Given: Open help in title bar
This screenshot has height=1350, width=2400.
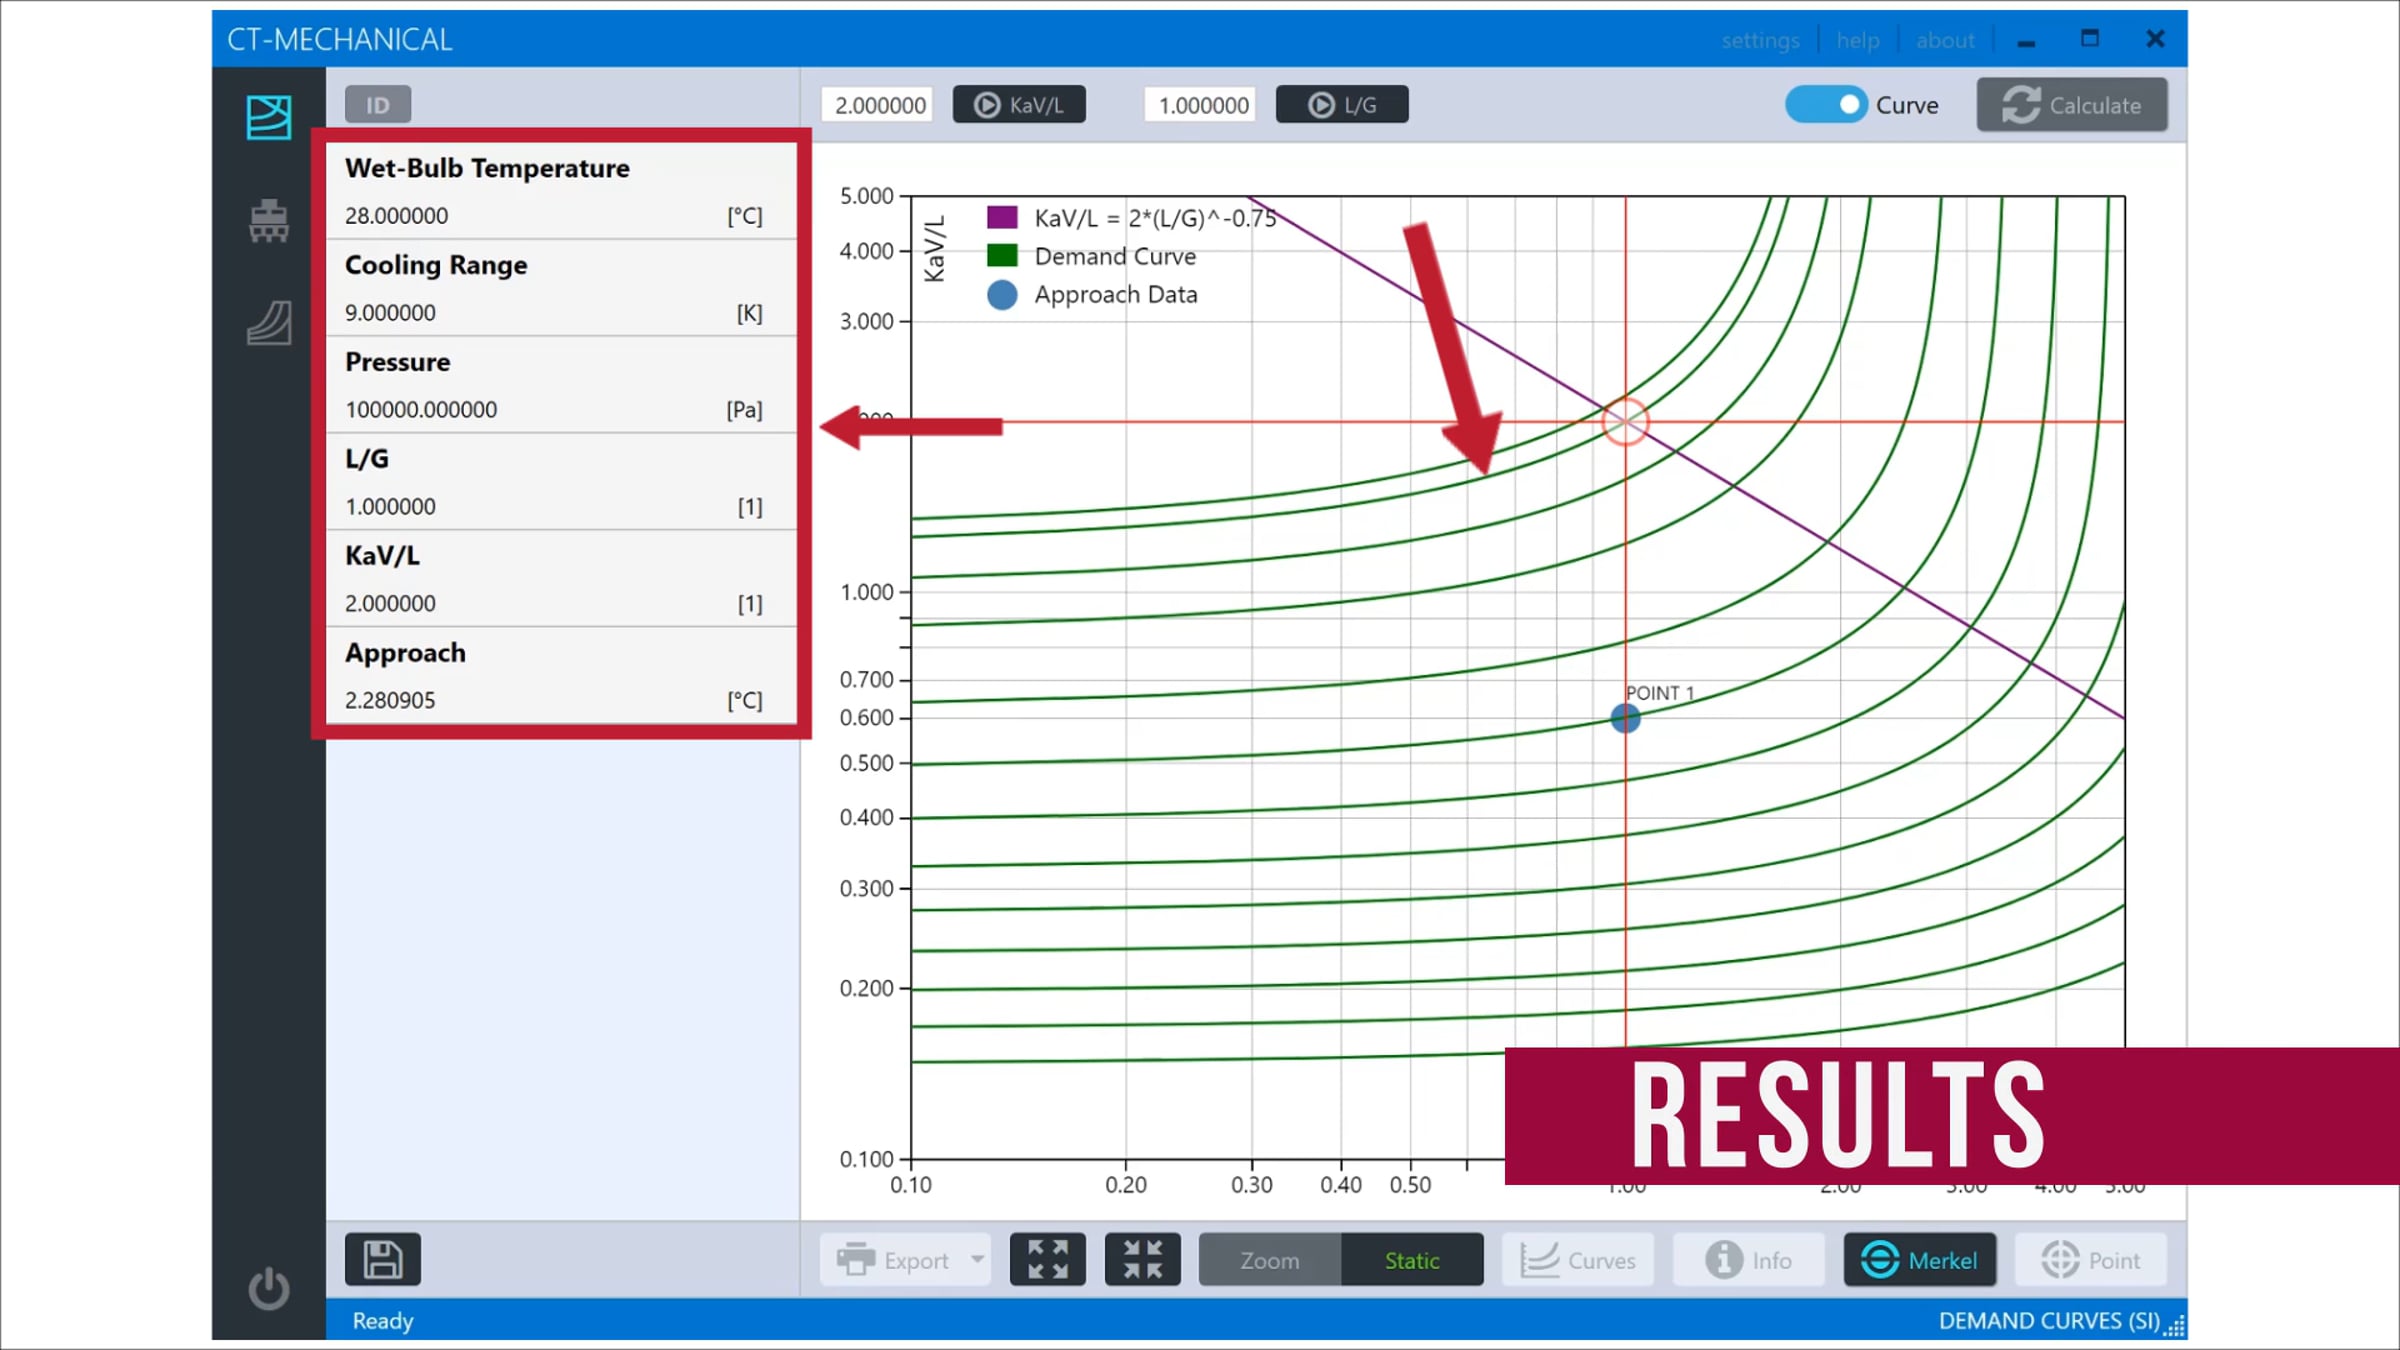Looking at the screenshot, I should (x=1858, y=40).
